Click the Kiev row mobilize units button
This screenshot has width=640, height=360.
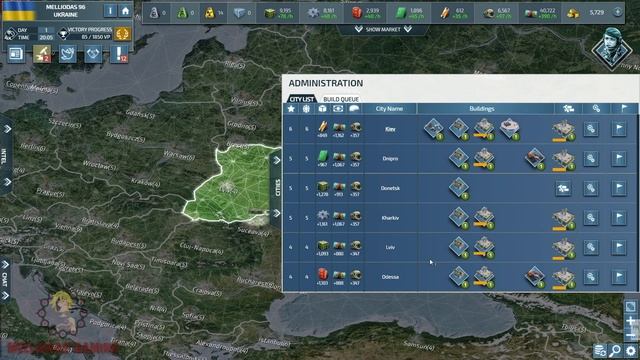coord(591,129)
